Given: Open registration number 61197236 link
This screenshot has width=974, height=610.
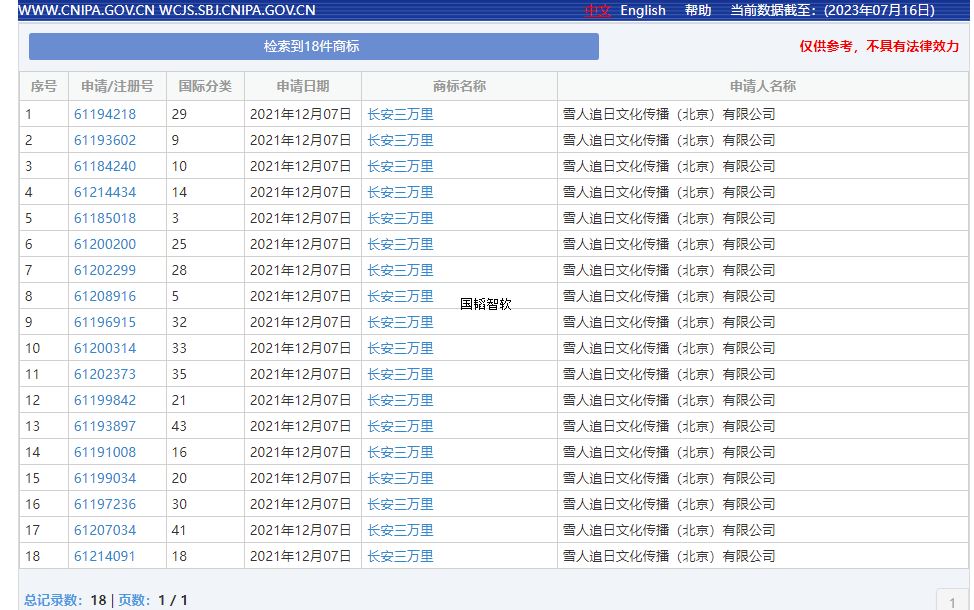Looking at the screenshot, I should [x=104, y=504].
